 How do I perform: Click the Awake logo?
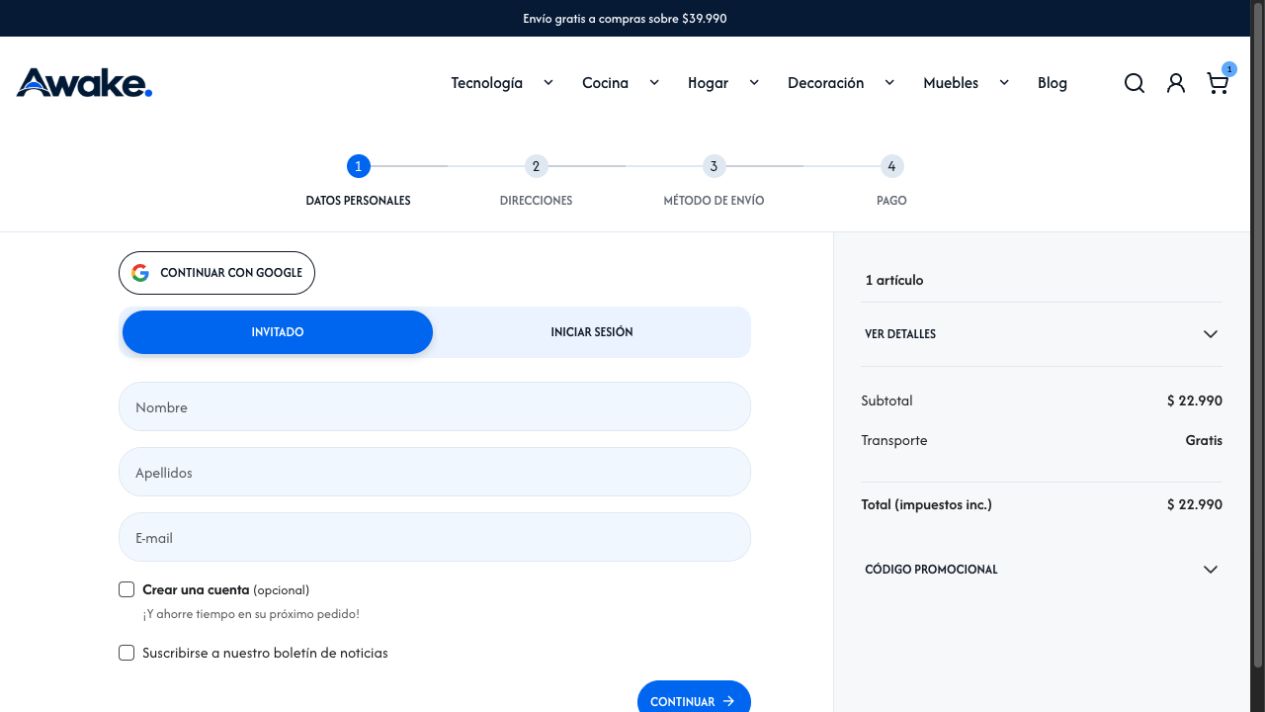85,83
